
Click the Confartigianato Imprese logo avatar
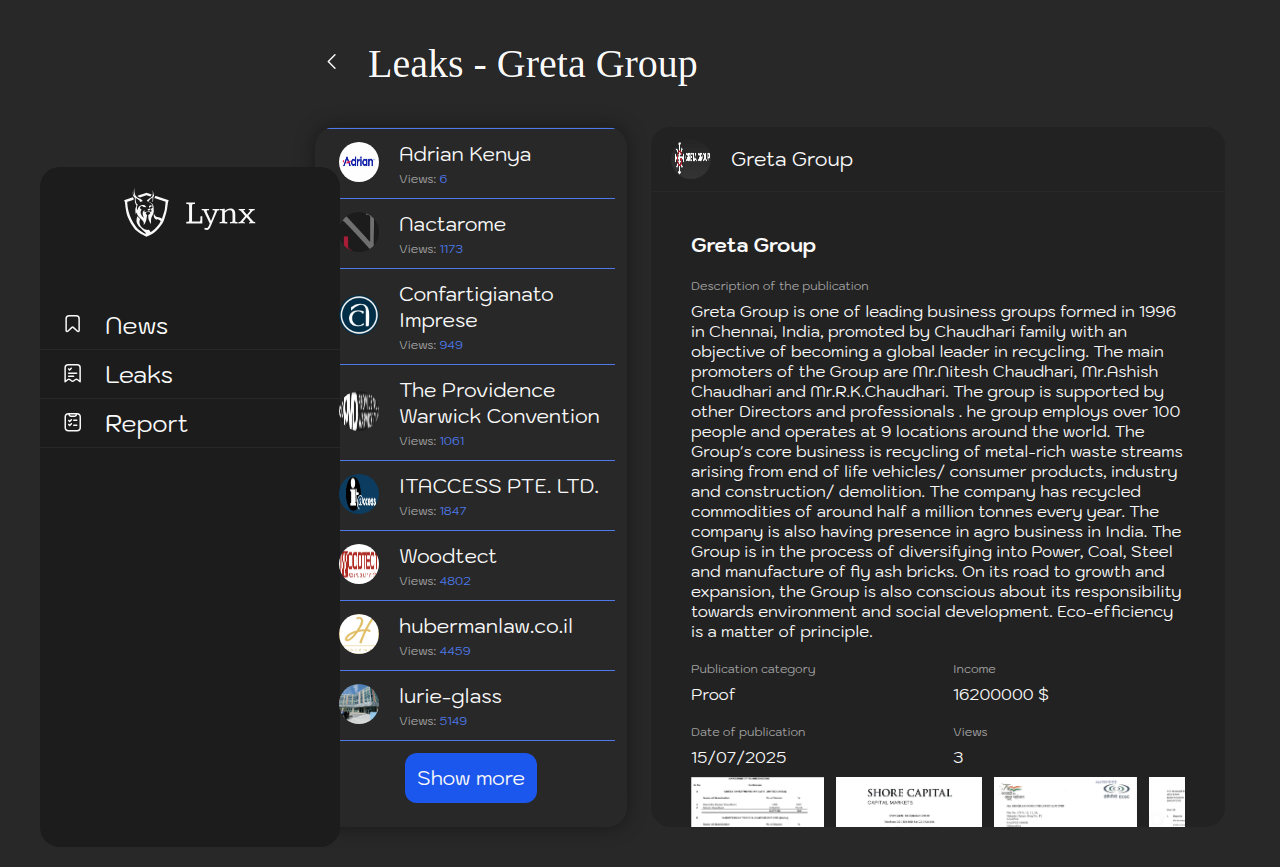coord(359,314)
